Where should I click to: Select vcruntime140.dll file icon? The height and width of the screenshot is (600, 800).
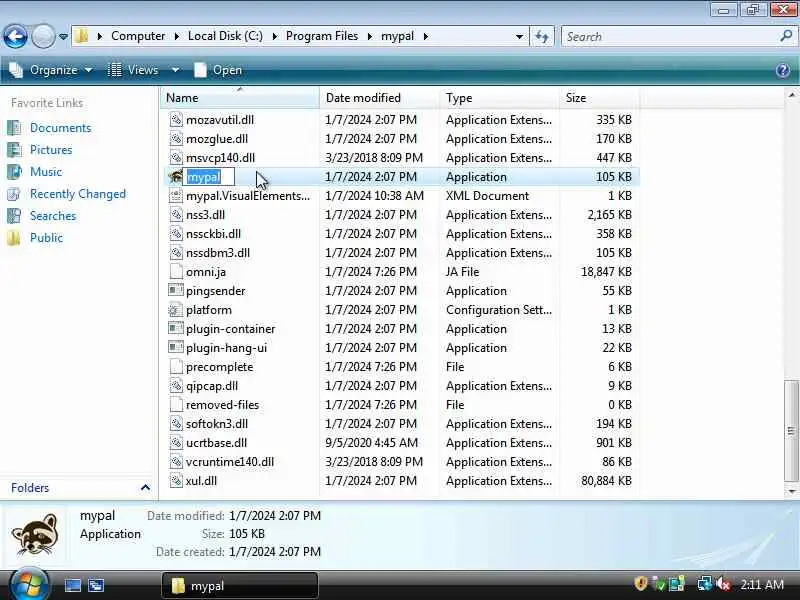point(176,462)
